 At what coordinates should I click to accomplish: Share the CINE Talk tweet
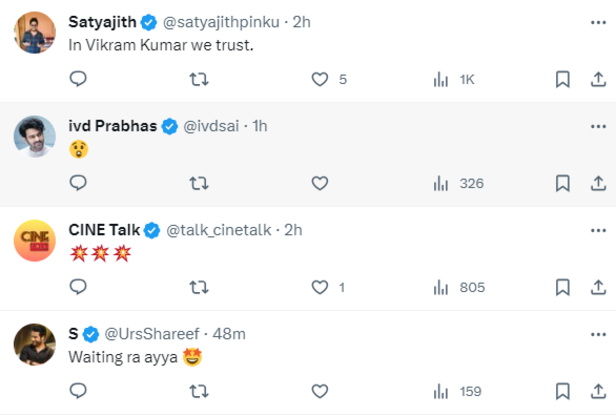pos(598,287)
